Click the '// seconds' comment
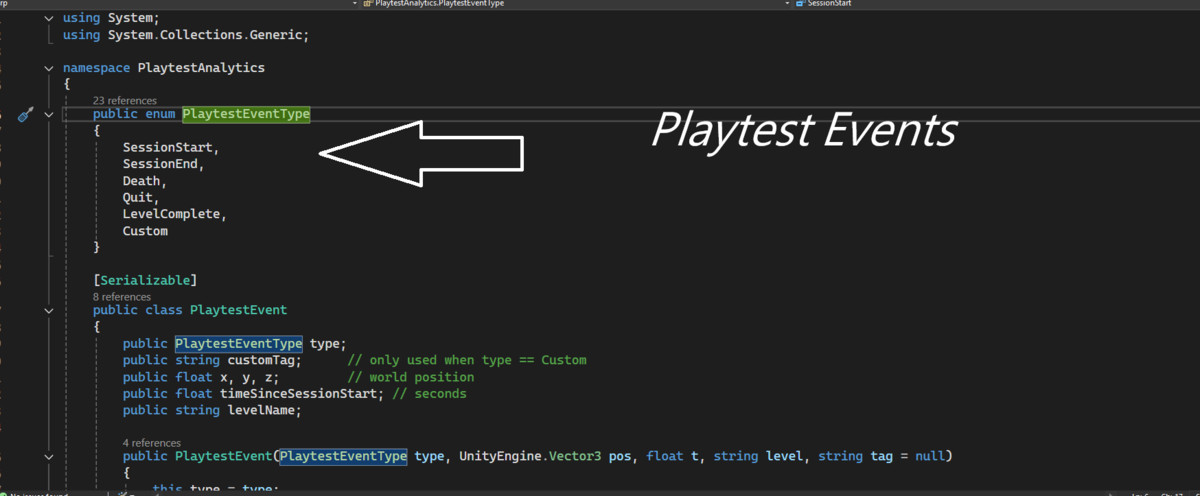1200x496 pixels. pos(428,393)
